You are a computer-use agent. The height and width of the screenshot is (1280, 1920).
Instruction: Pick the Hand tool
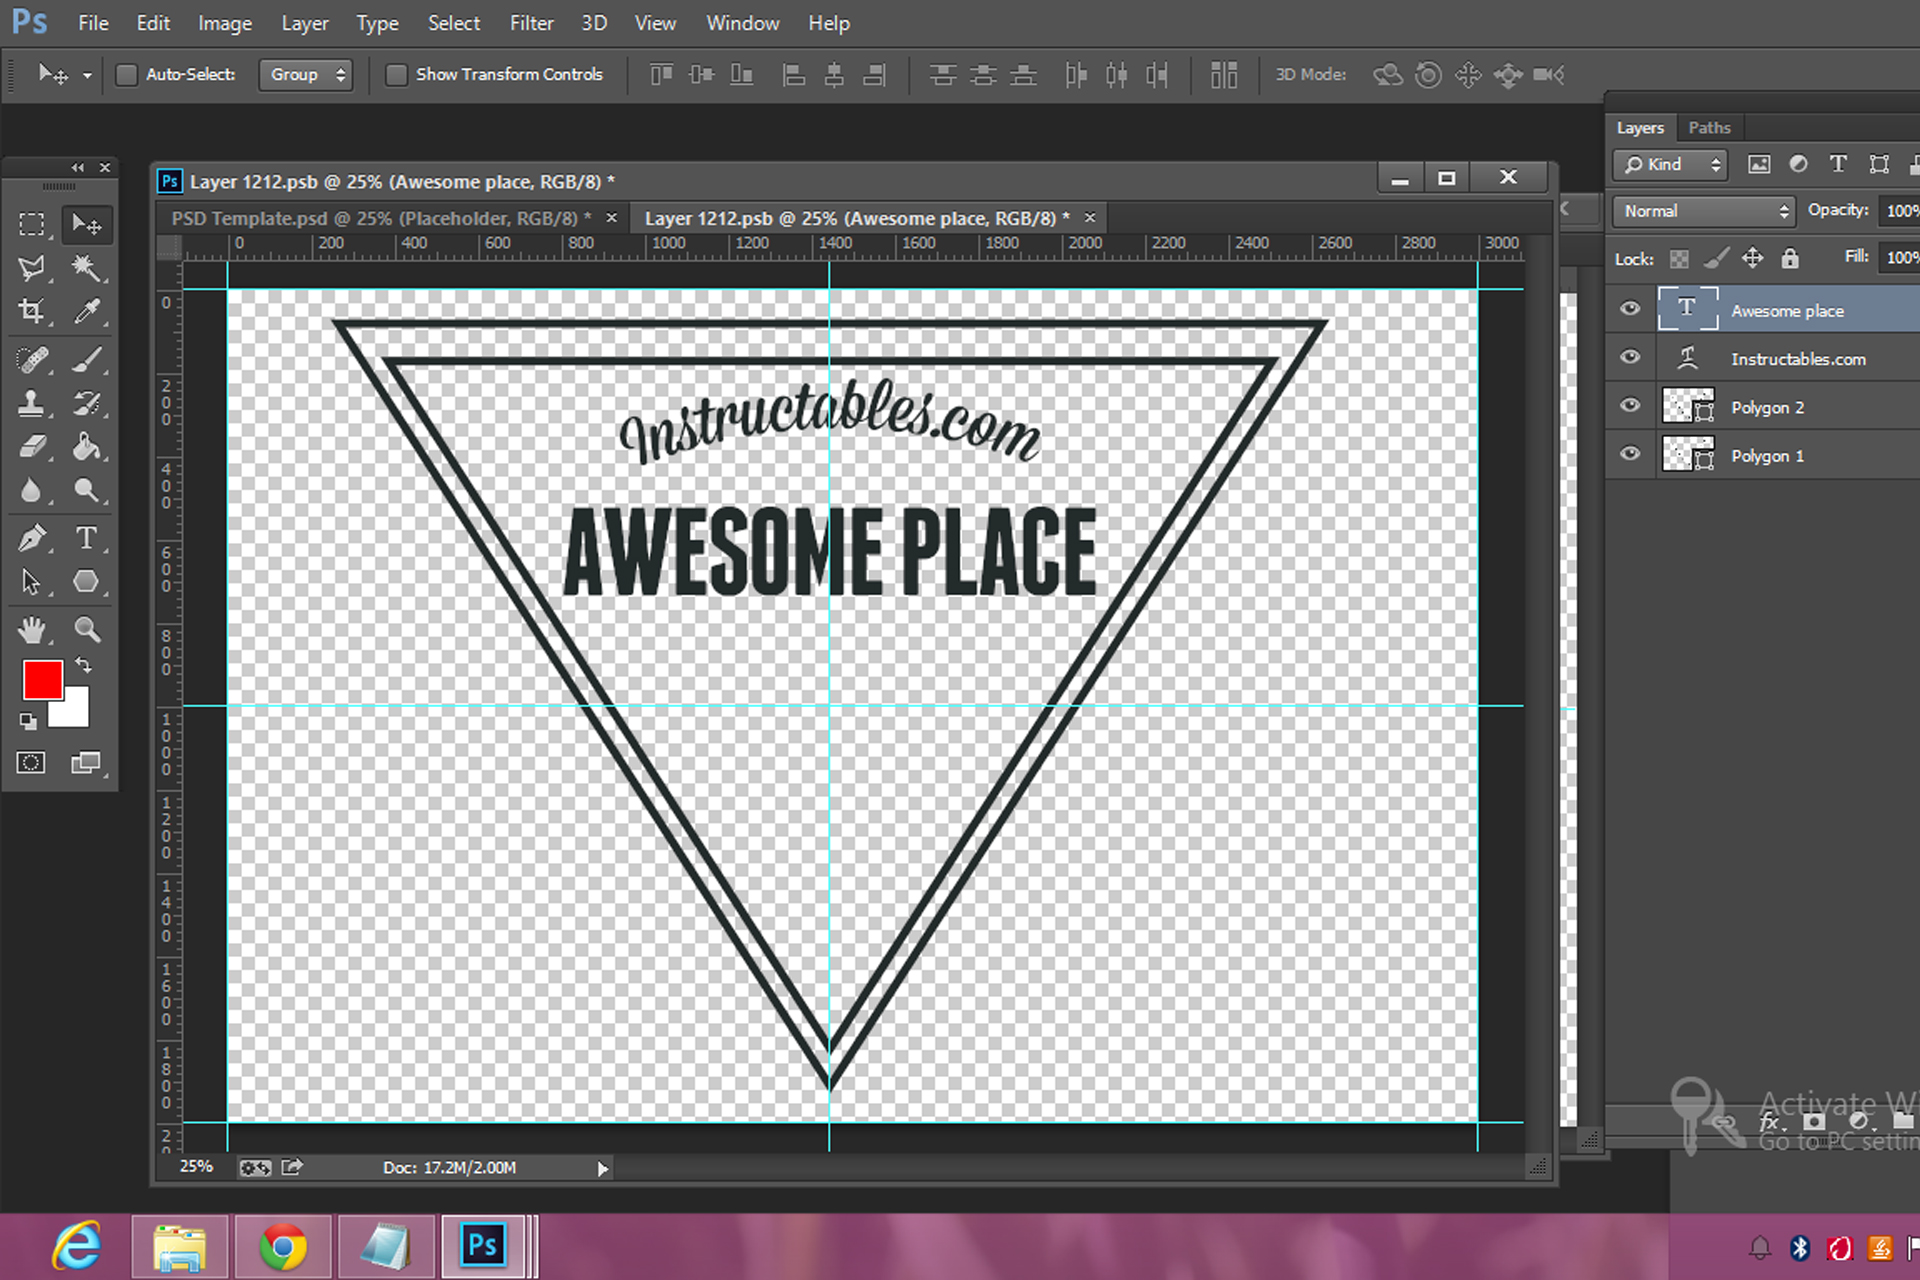click(x=32, y=629)
